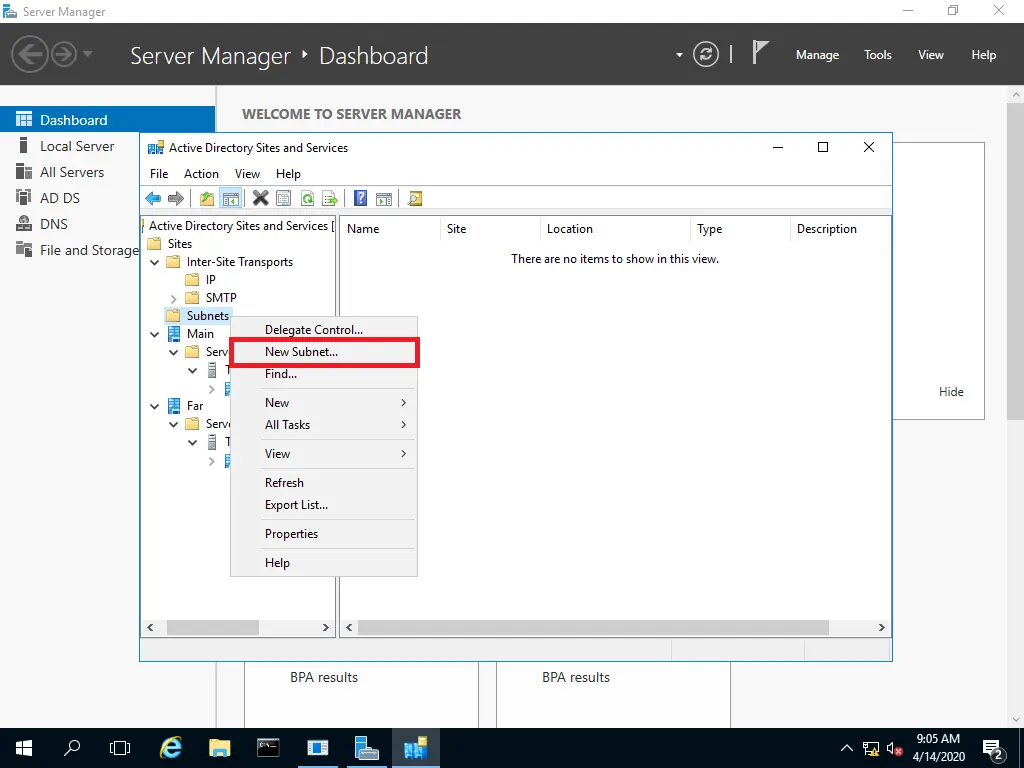Click the blue Back arrow in Sites and Services toolbar

[153, 198]
